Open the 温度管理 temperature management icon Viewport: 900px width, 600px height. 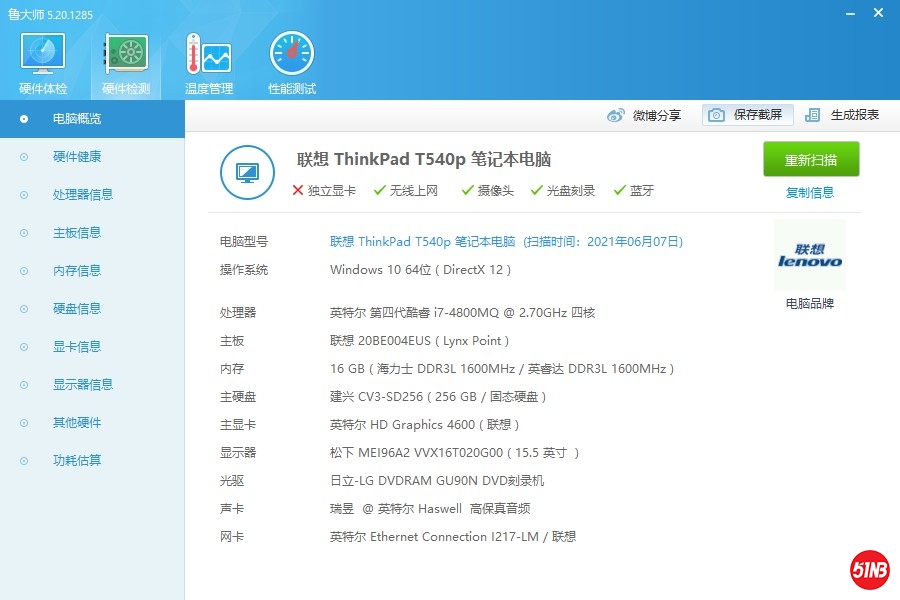point(209,62)
